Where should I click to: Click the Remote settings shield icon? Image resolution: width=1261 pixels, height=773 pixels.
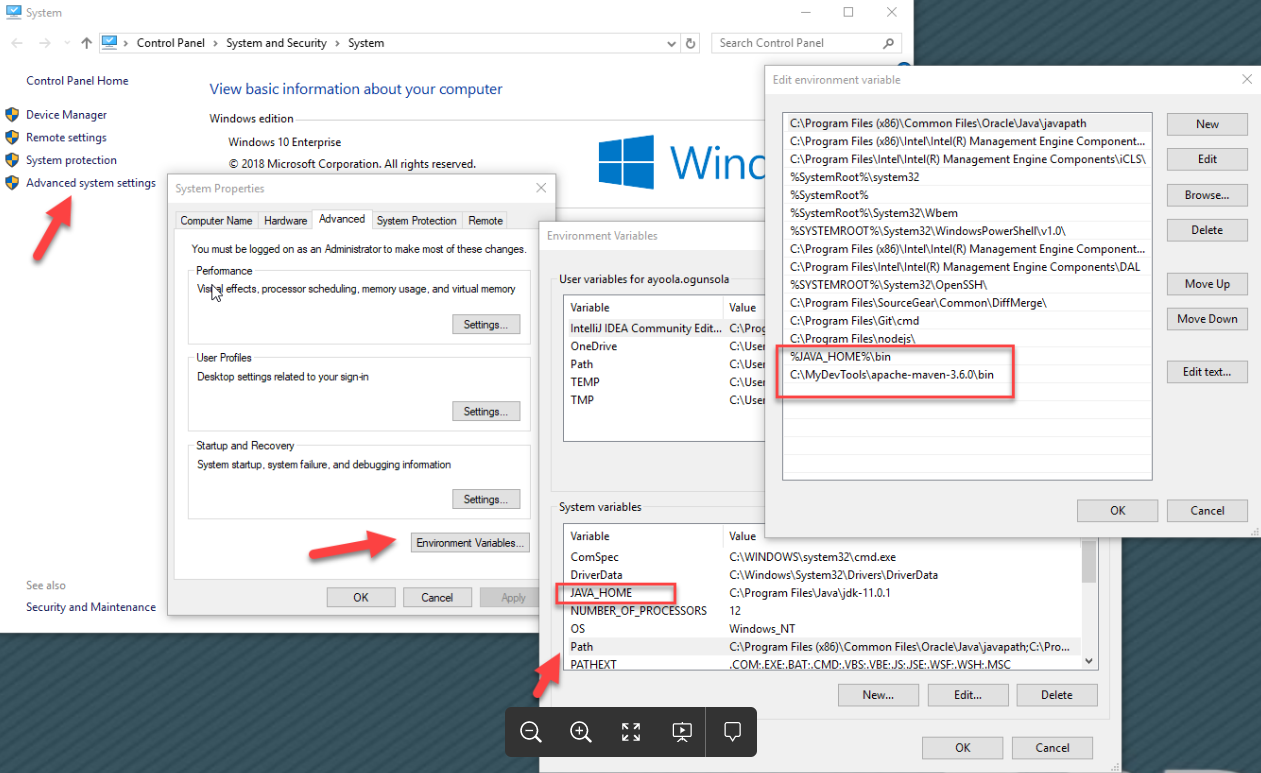12,137
